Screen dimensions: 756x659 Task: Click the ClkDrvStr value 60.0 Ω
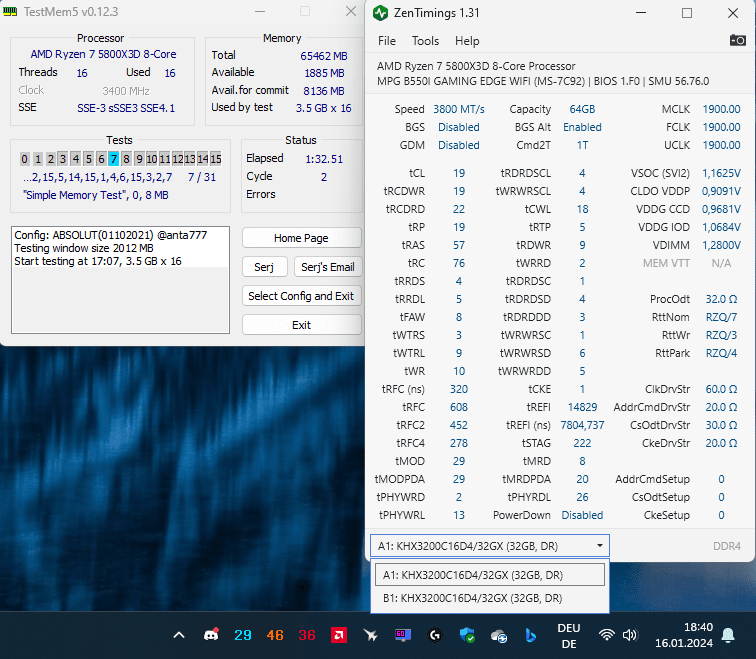721,389
